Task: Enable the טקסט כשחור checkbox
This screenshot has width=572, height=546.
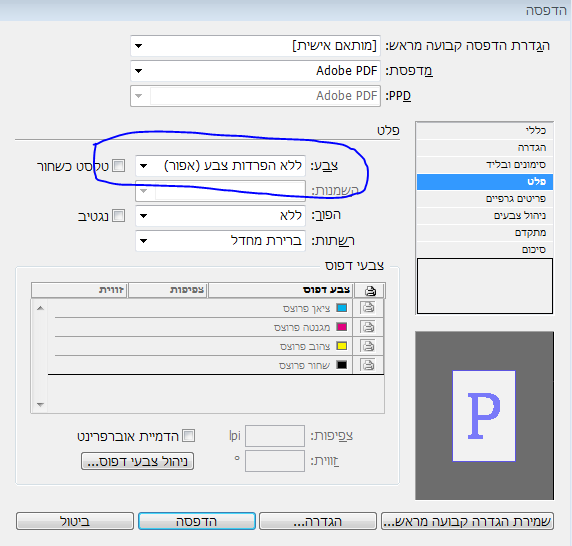Action: [118, 166]
